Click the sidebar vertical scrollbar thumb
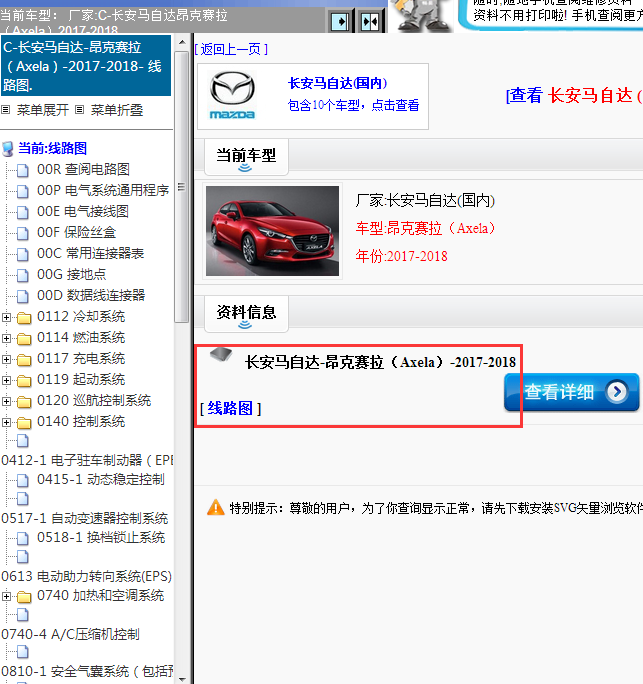The height and width of the screenshot is (684, 643). tap(181, 187)
